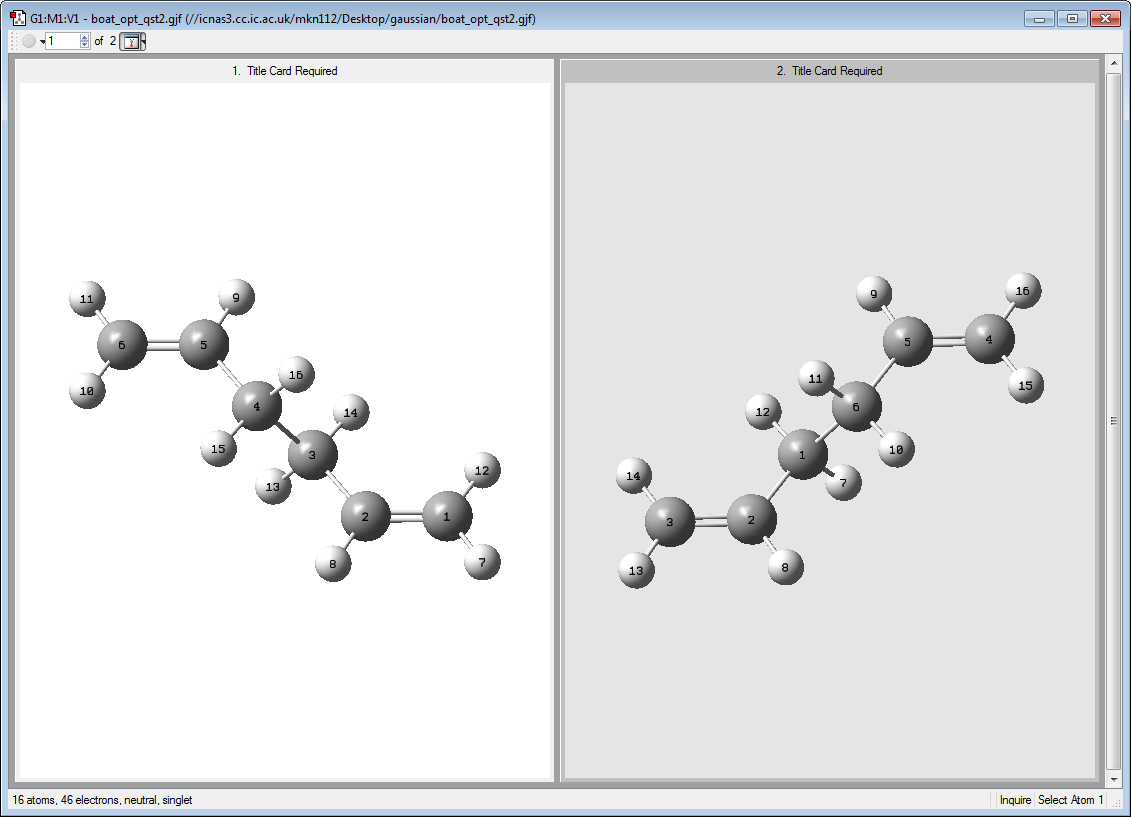The width and height of the screenshot is (1131, 817).
Task: Select the '1. Title Card Required' panel header
Action: tap(284, 71)
